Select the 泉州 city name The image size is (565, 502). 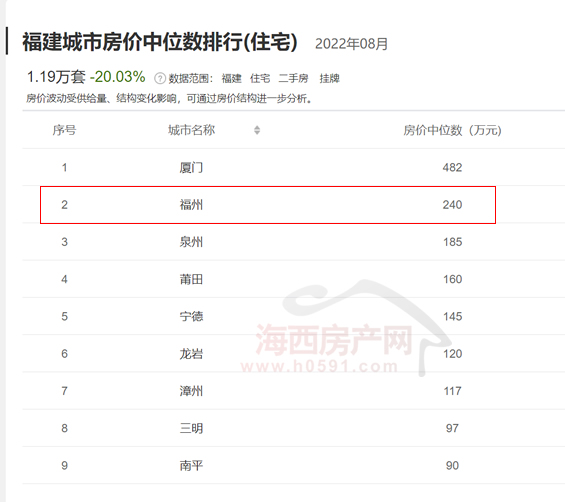[191, 242]
